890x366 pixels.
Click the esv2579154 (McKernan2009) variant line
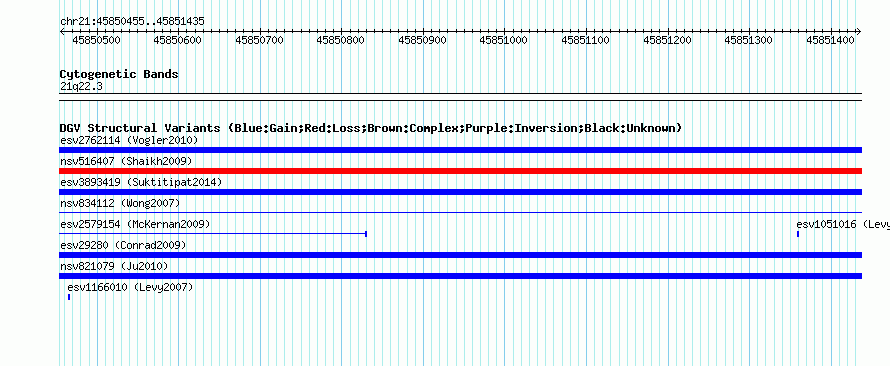pos(213,234)
